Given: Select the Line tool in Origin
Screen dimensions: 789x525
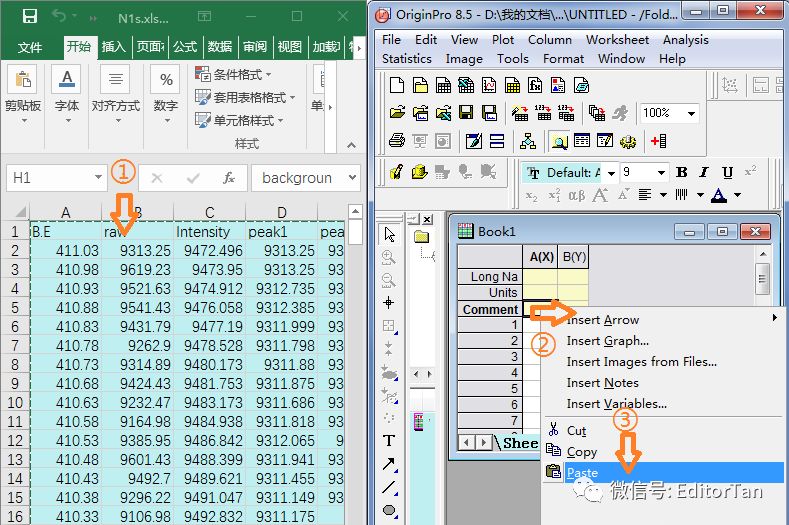Looking at the screenshot, I should tap(389, 487).
